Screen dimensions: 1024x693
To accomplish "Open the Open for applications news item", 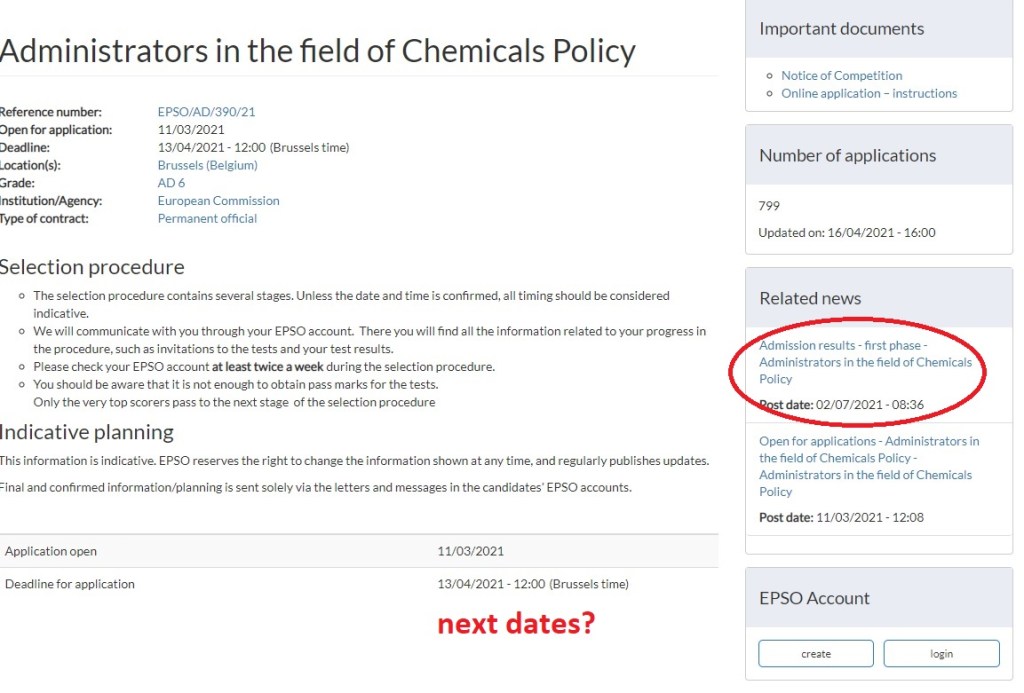I will tap(868, 466).
